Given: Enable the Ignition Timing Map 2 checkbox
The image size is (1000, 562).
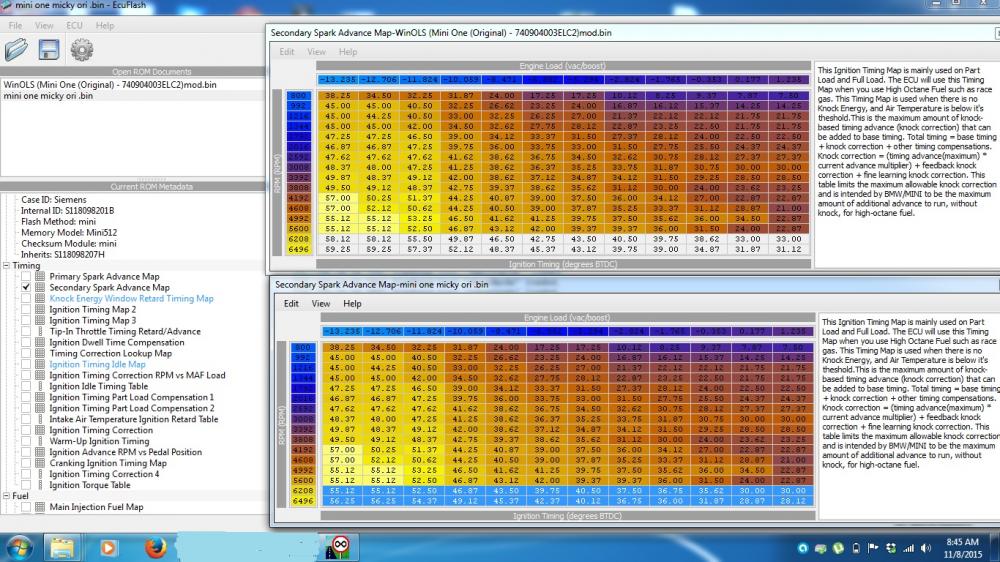Looking at the screenshot, I should point(26,310).
